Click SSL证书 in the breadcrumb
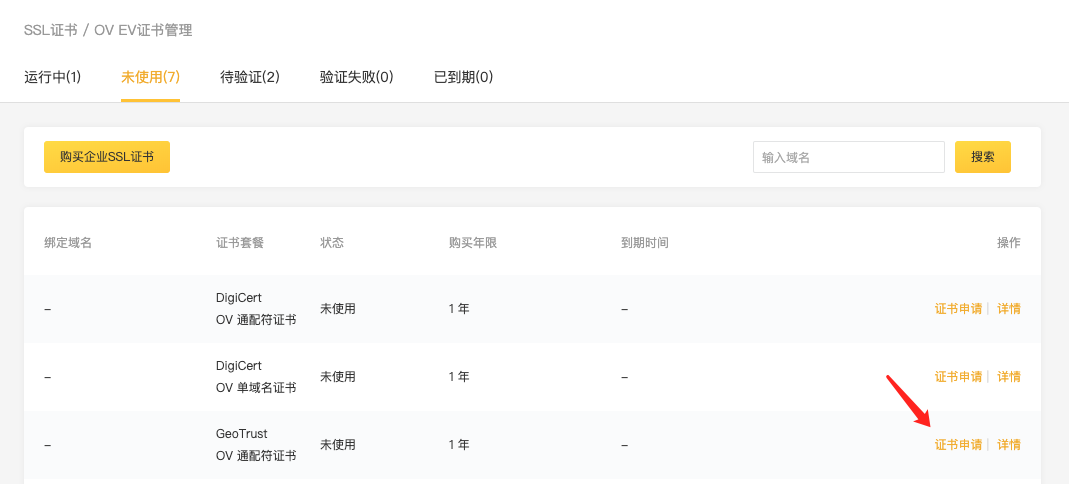Viewport: 1069px width, 484px height. pos(50,30)
